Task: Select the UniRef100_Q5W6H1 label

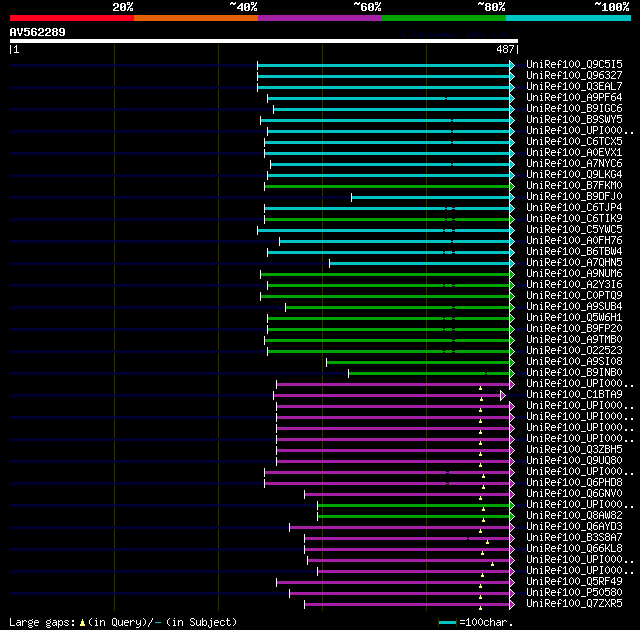Action: coord(574,318)
